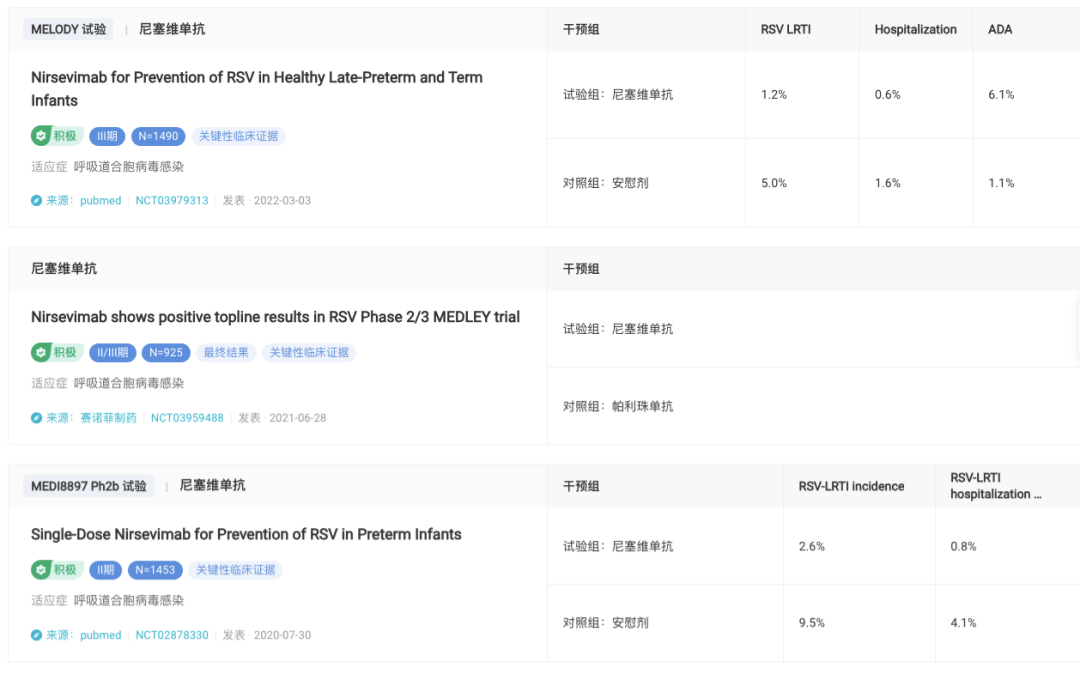Open the NCT03979313 trial link
Image resolution: width=1080 pixels, height=674 pixels.
172,201
